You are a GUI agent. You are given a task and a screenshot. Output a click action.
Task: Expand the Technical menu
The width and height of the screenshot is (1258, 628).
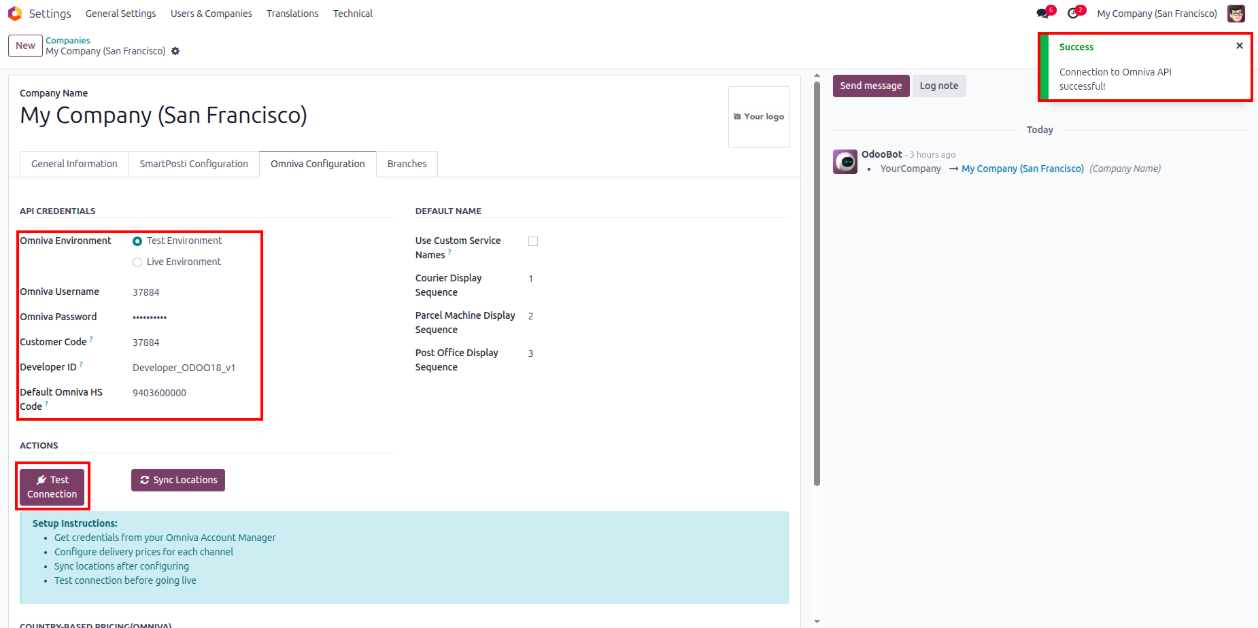(x=352, y=14)
